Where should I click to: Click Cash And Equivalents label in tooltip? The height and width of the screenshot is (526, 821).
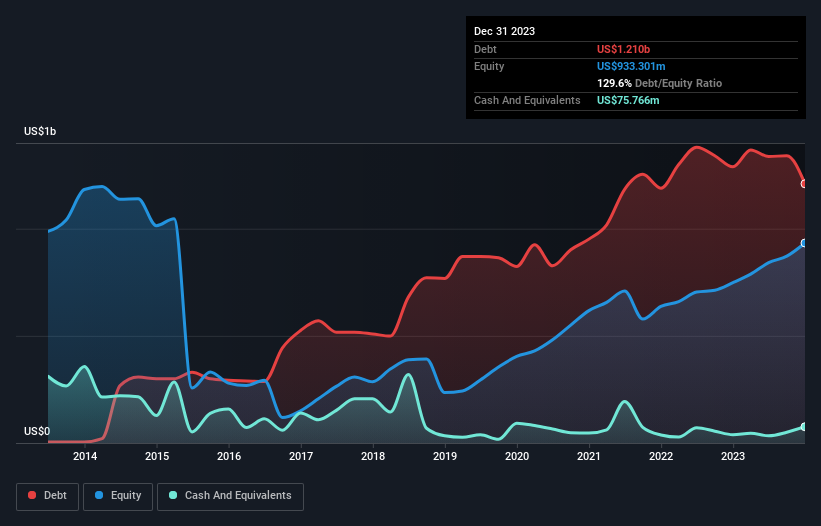coord(527,100)
